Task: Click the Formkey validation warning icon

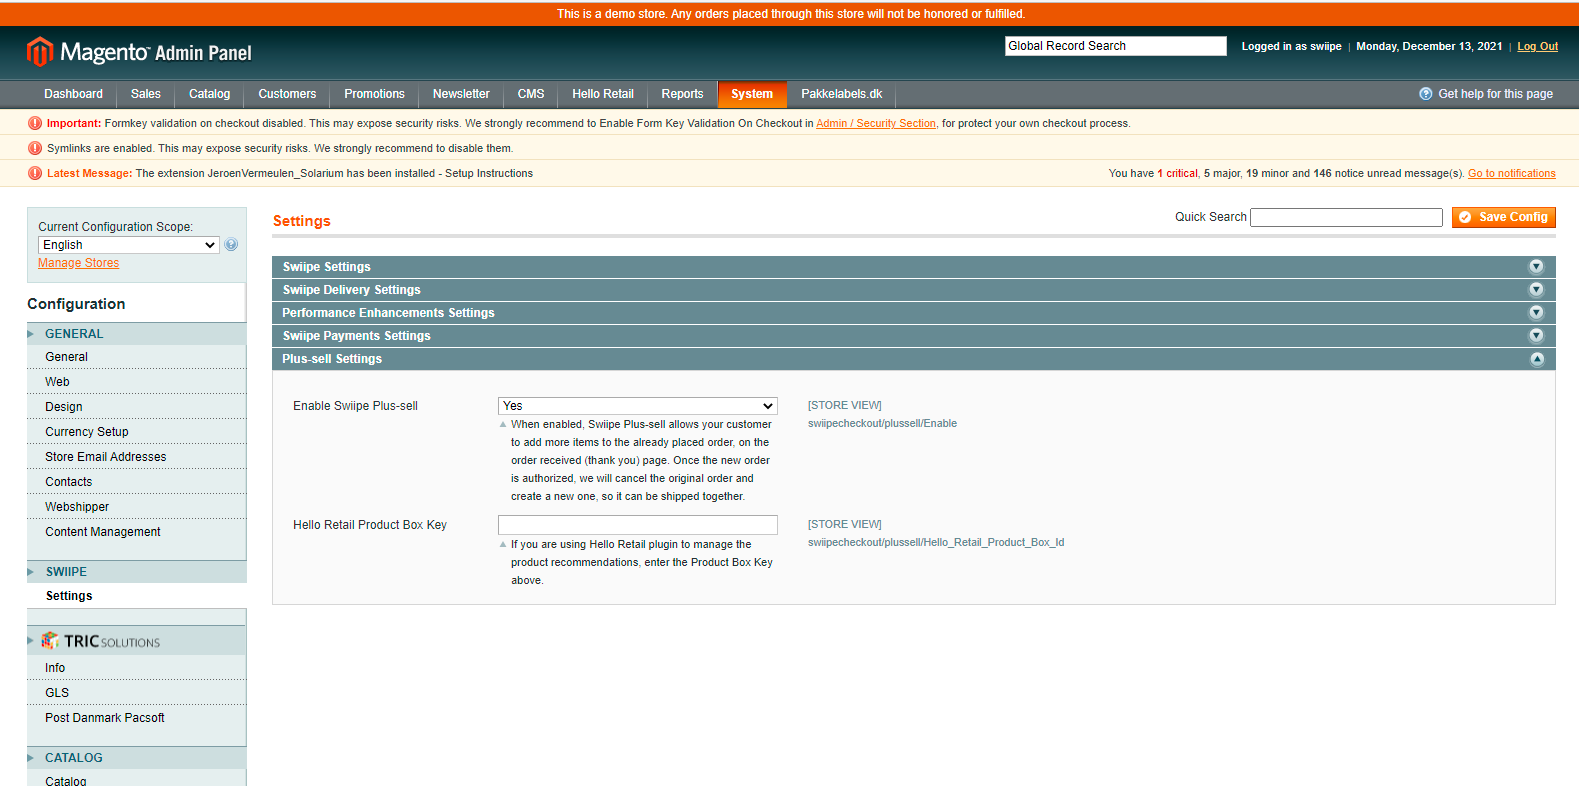Action: [x=35, y=123]
